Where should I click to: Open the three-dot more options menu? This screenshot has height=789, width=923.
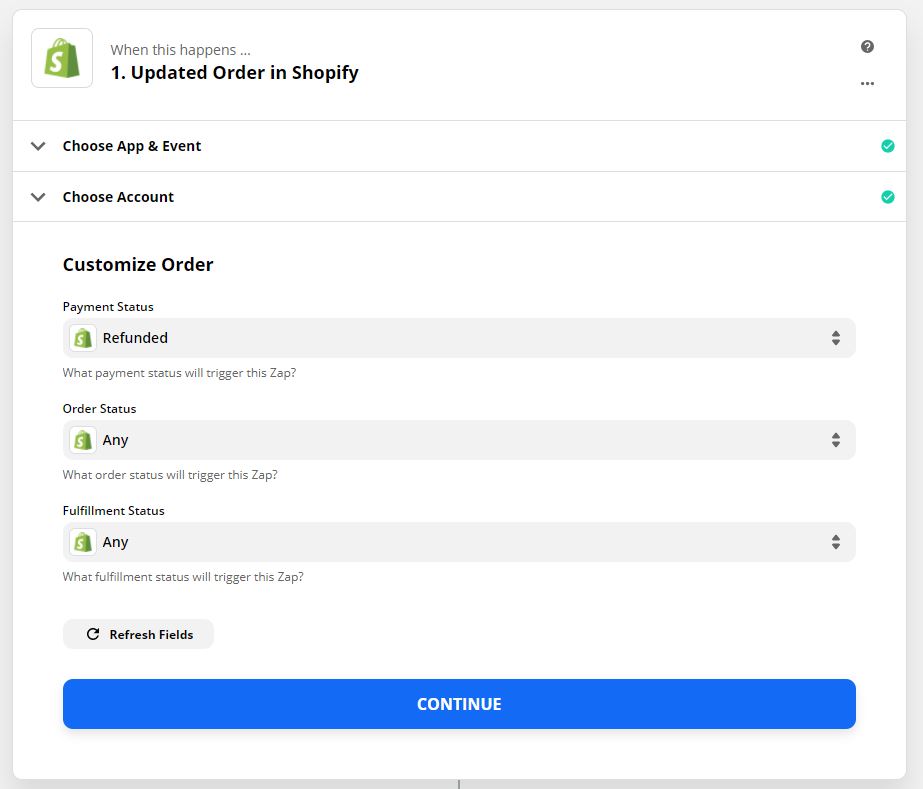[867, 84]
